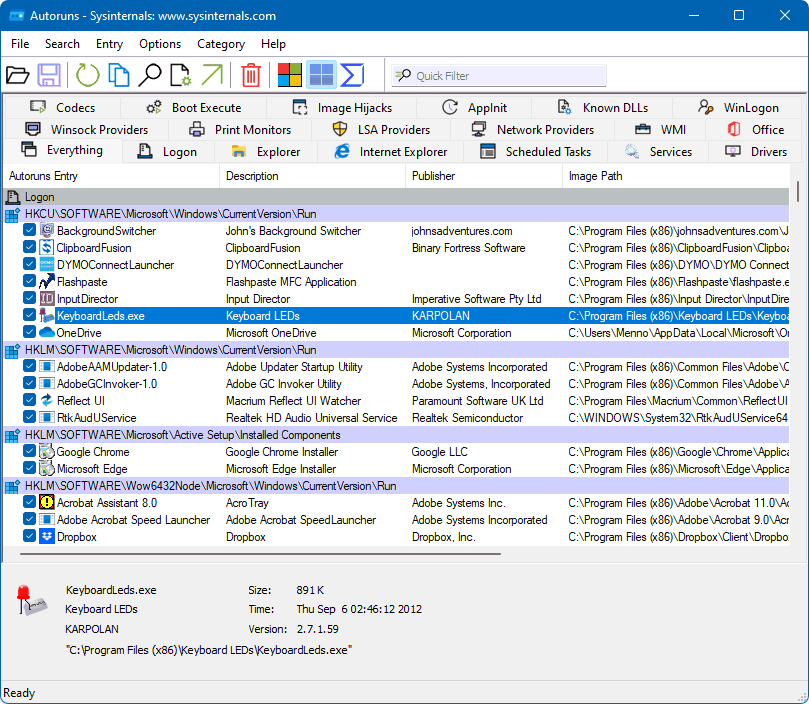Screen dimensions: 809x704
Task: Click the vertical scrollbar thumb of the list
Action: click(x=798, y=191)
